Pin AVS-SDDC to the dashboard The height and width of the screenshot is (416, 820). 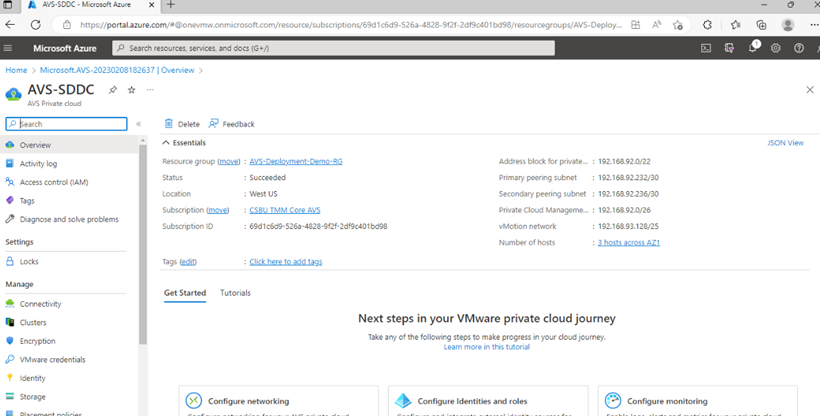click(113, 90)
